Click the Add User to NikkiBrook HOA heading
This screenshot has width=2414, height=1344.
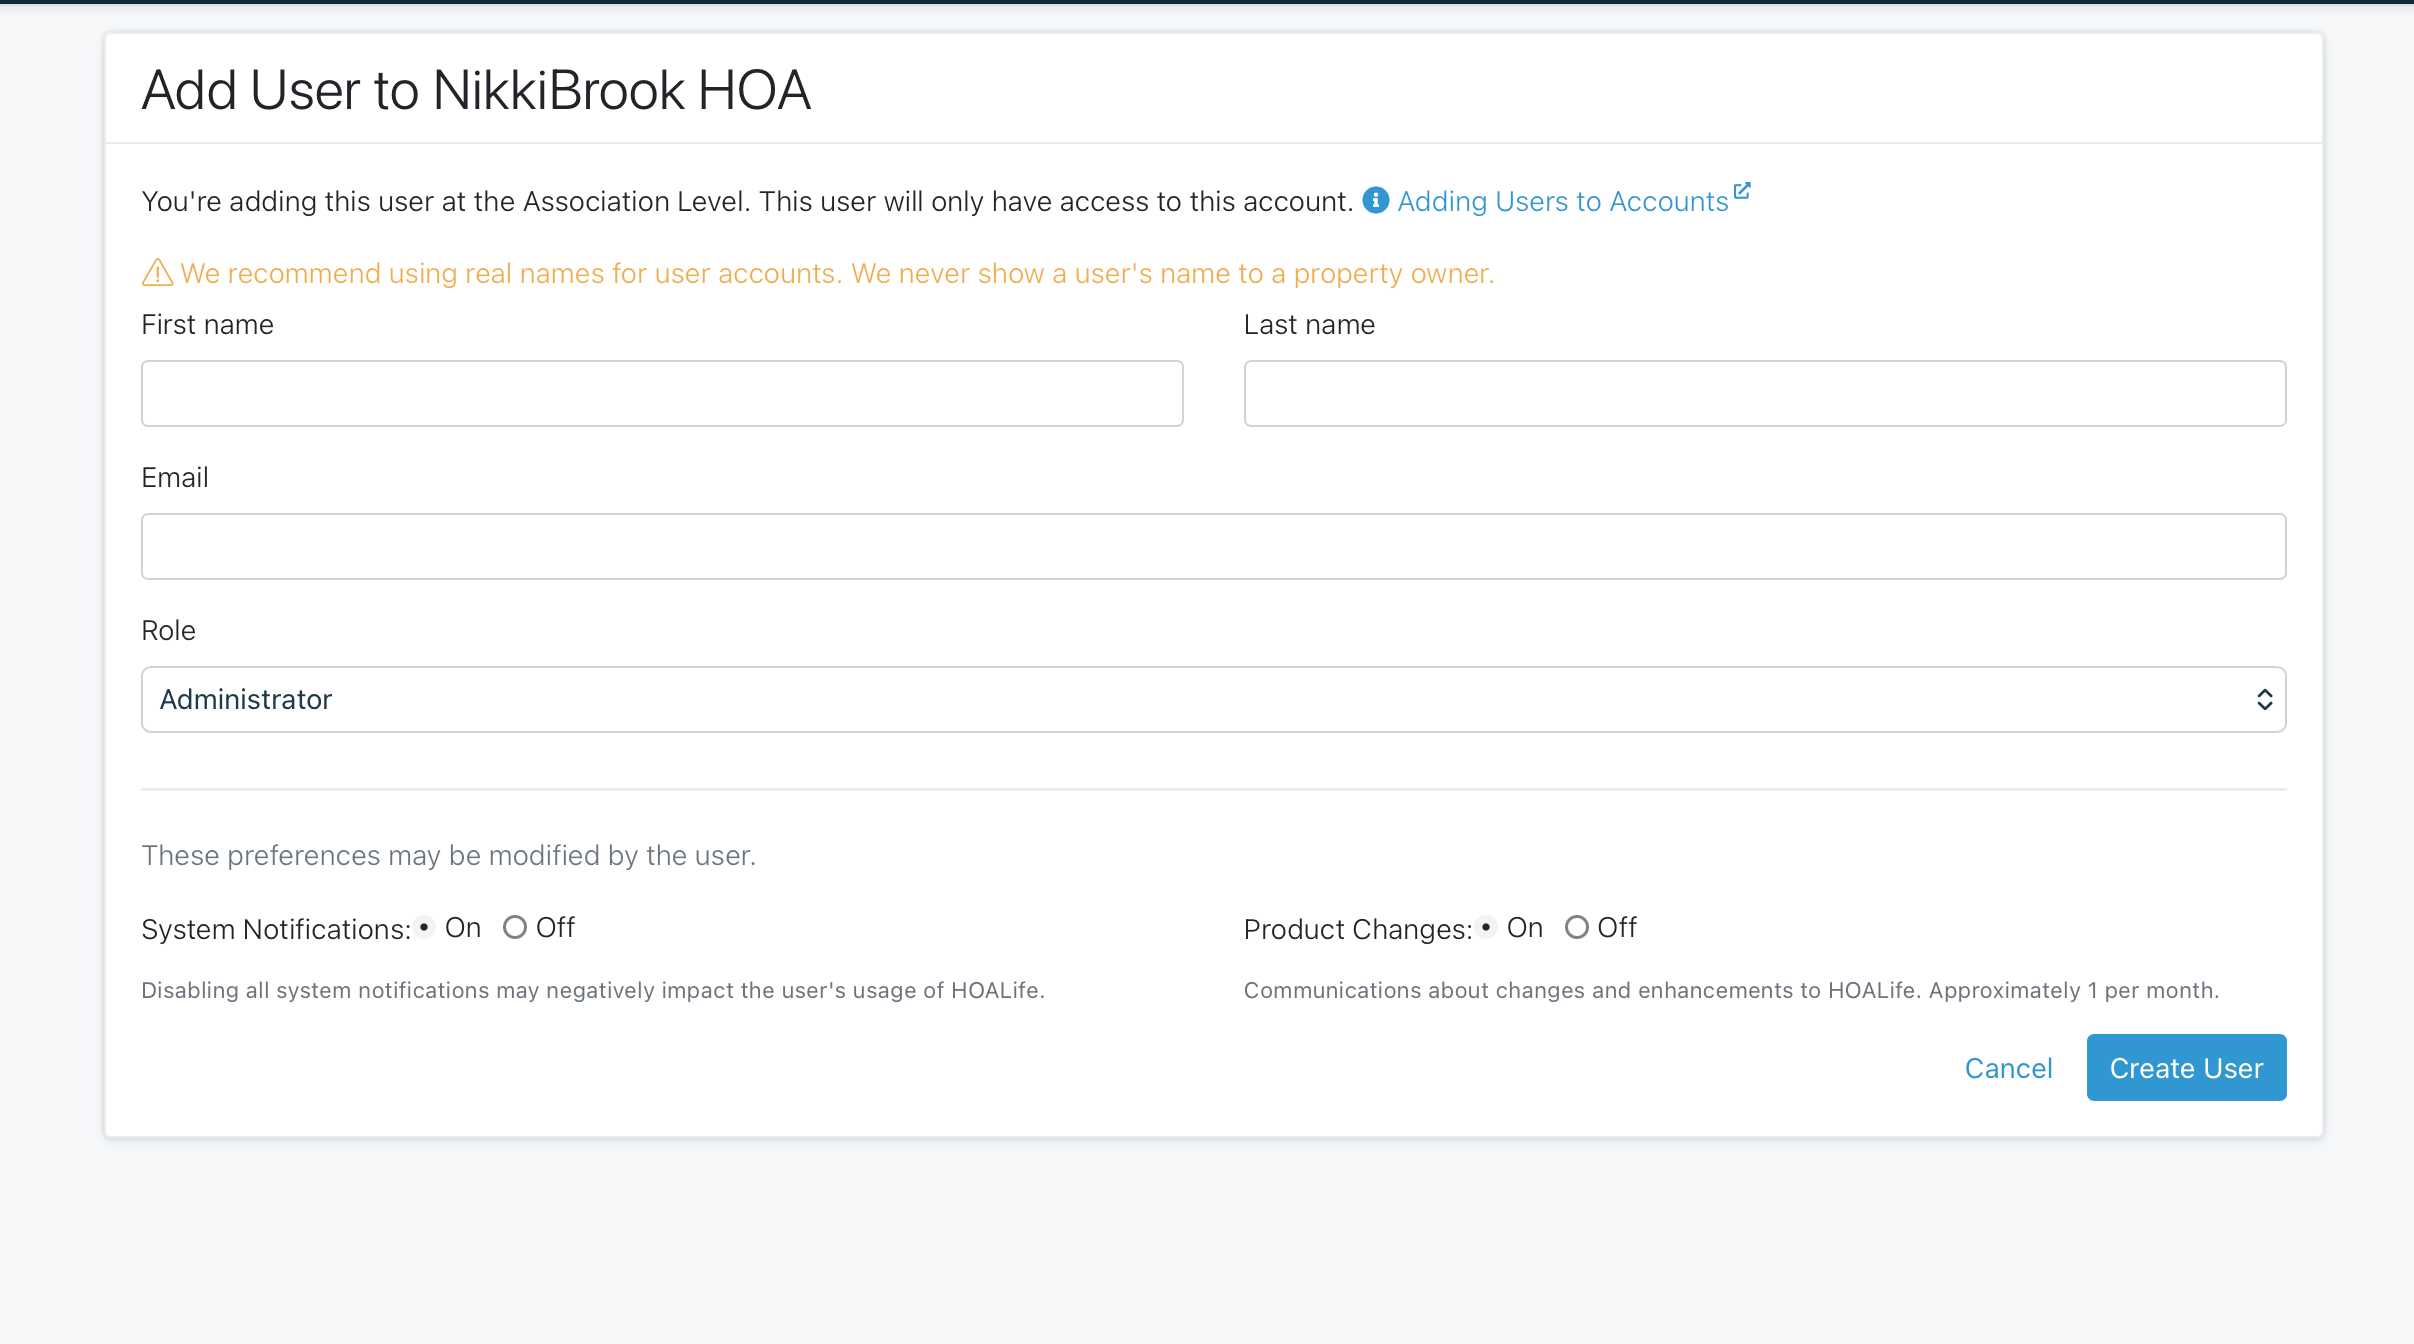(x=476, y=90)
